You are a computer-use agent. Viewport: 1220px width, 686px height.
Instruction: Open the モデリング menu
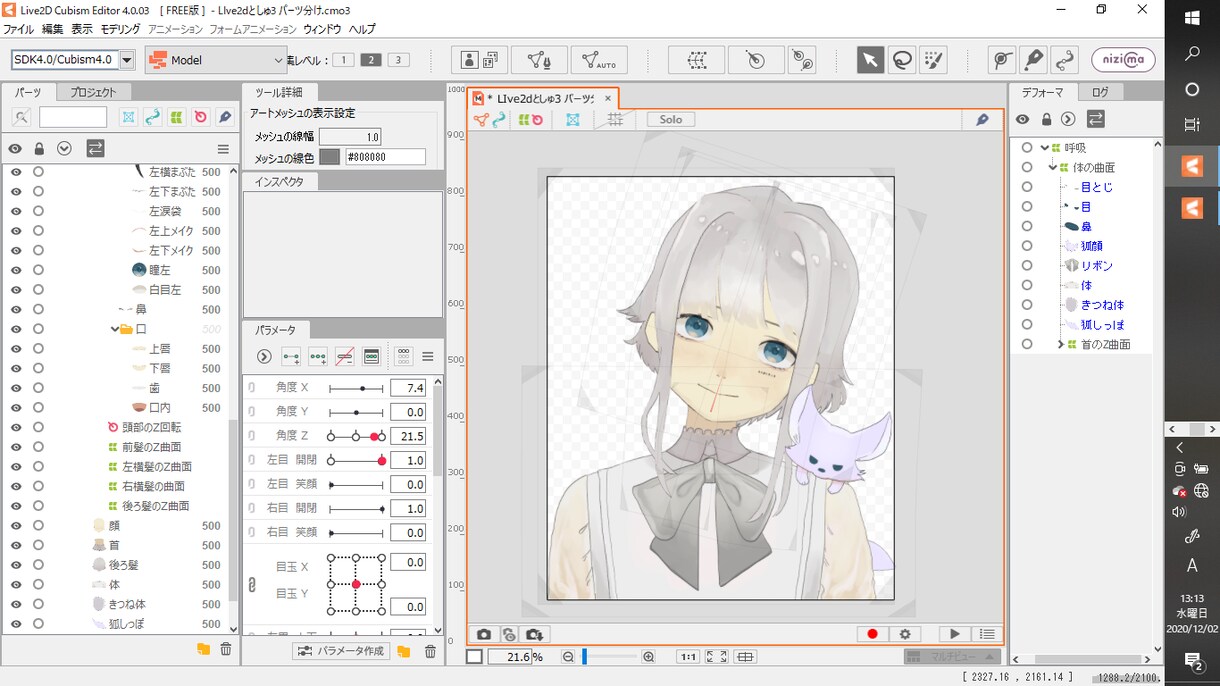coord(120,29)
